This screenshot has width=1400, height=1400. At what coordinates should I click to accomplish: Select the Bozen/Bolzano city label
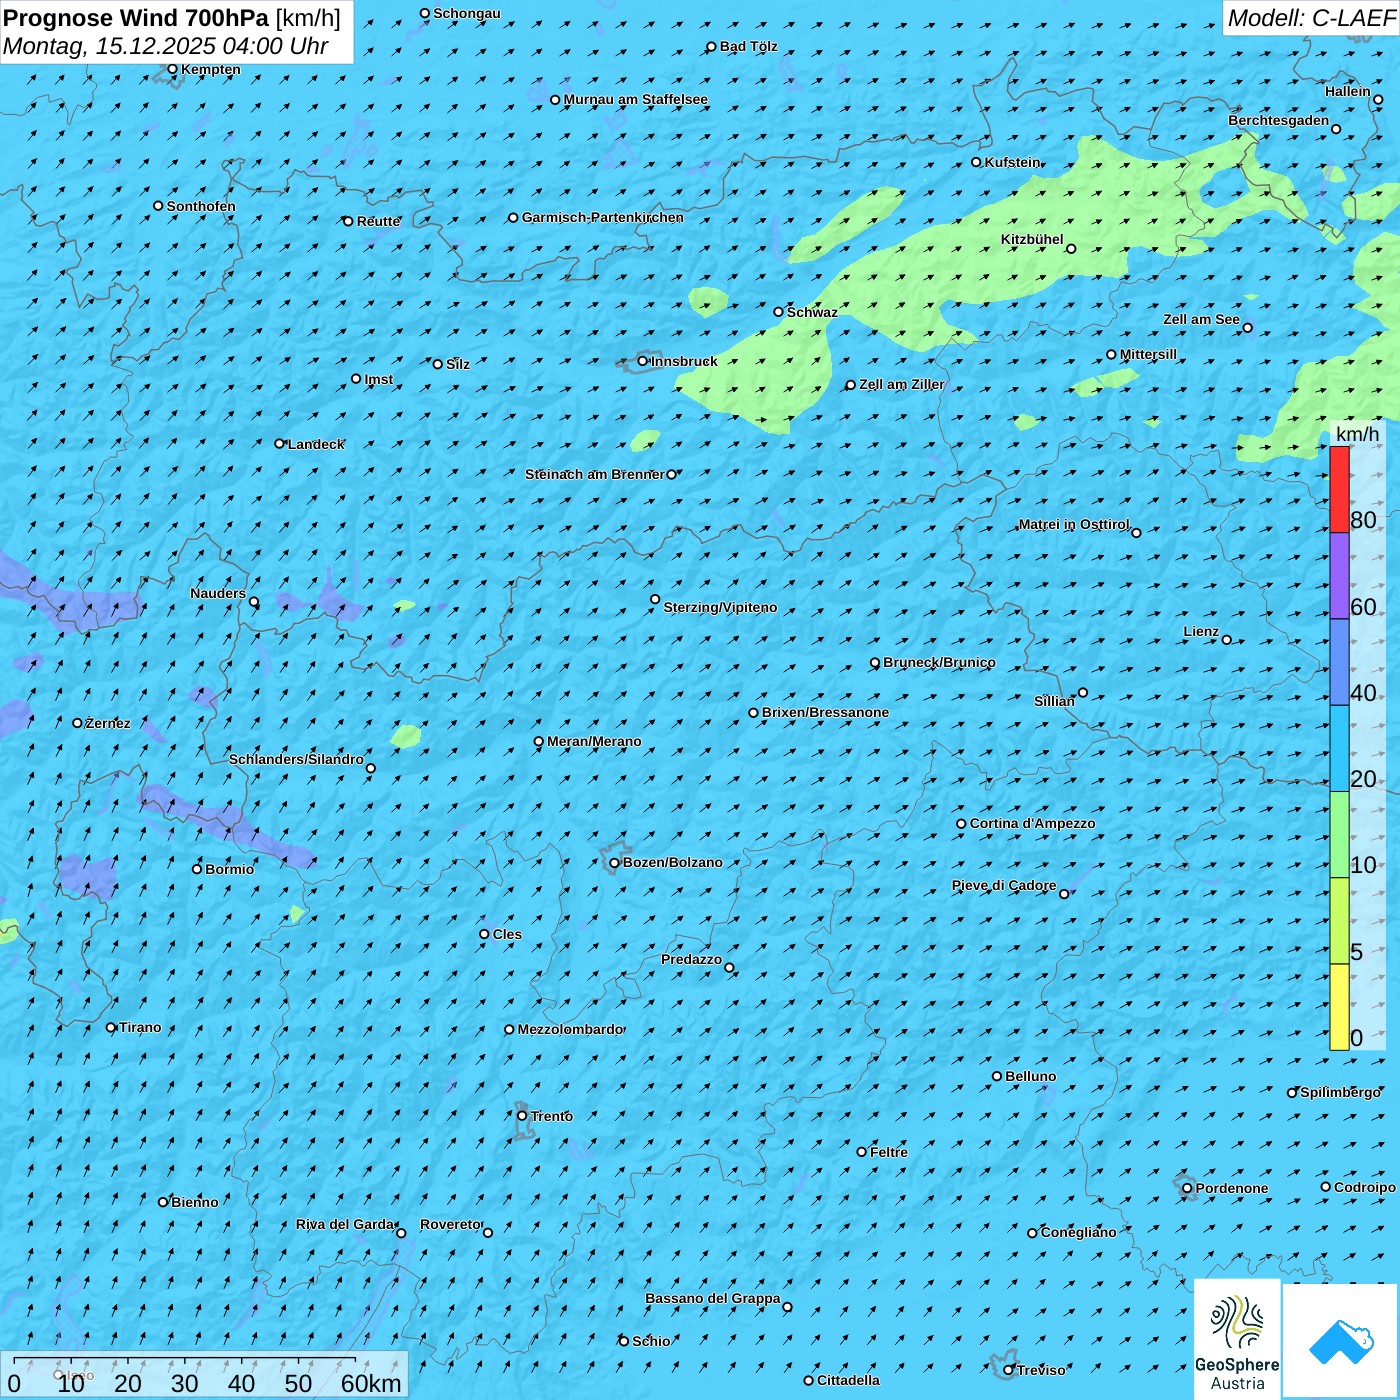(x=672, y=862)
